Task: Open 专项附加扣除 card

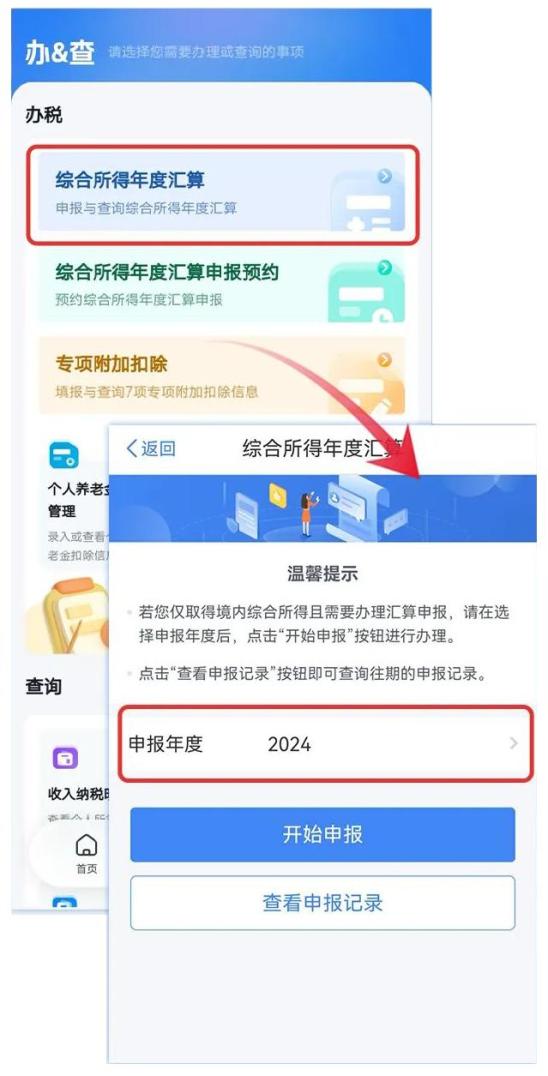Action: pos(222,375)
